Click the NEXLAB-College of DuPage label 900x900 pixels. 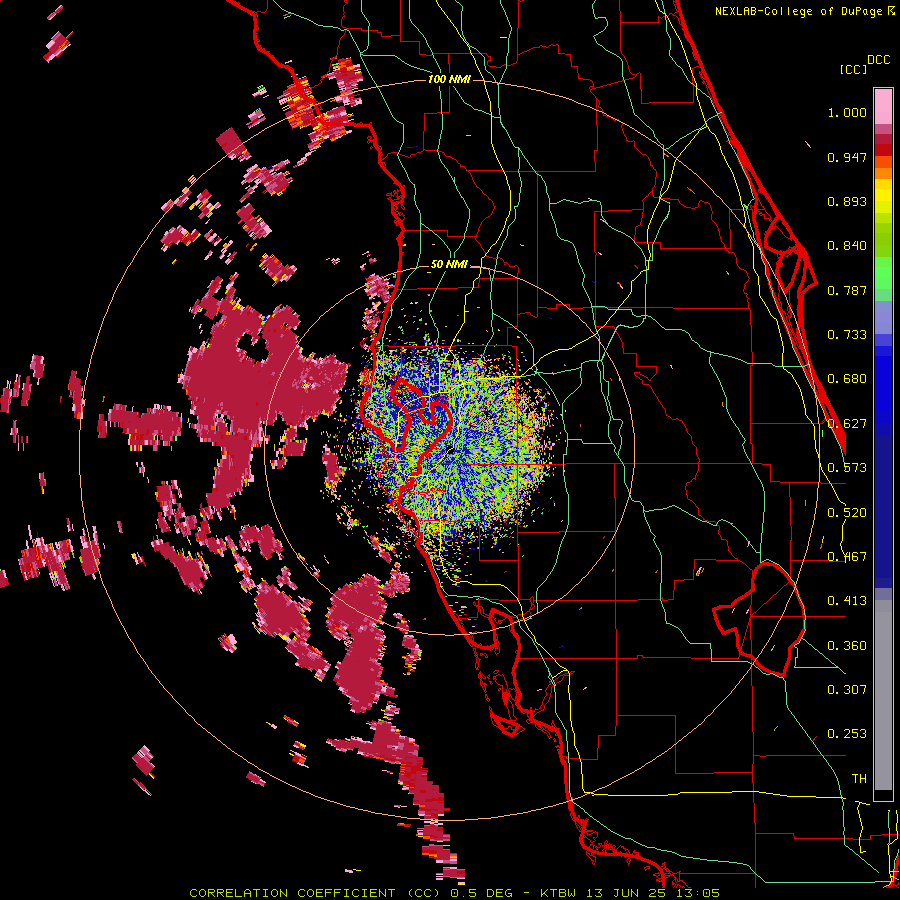click(799, 11)
